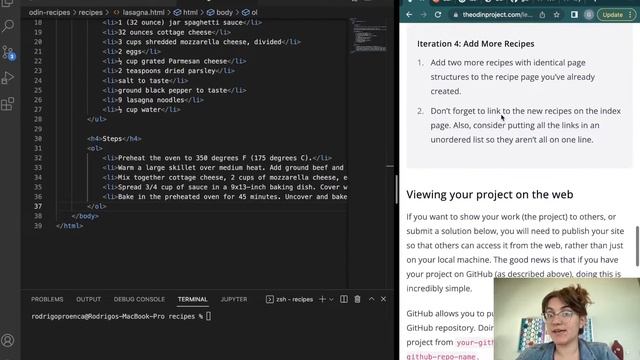Screen dimensions: 640x360
Task: Click the 'Preheat the oven' code line
Action: coord(217,158)
